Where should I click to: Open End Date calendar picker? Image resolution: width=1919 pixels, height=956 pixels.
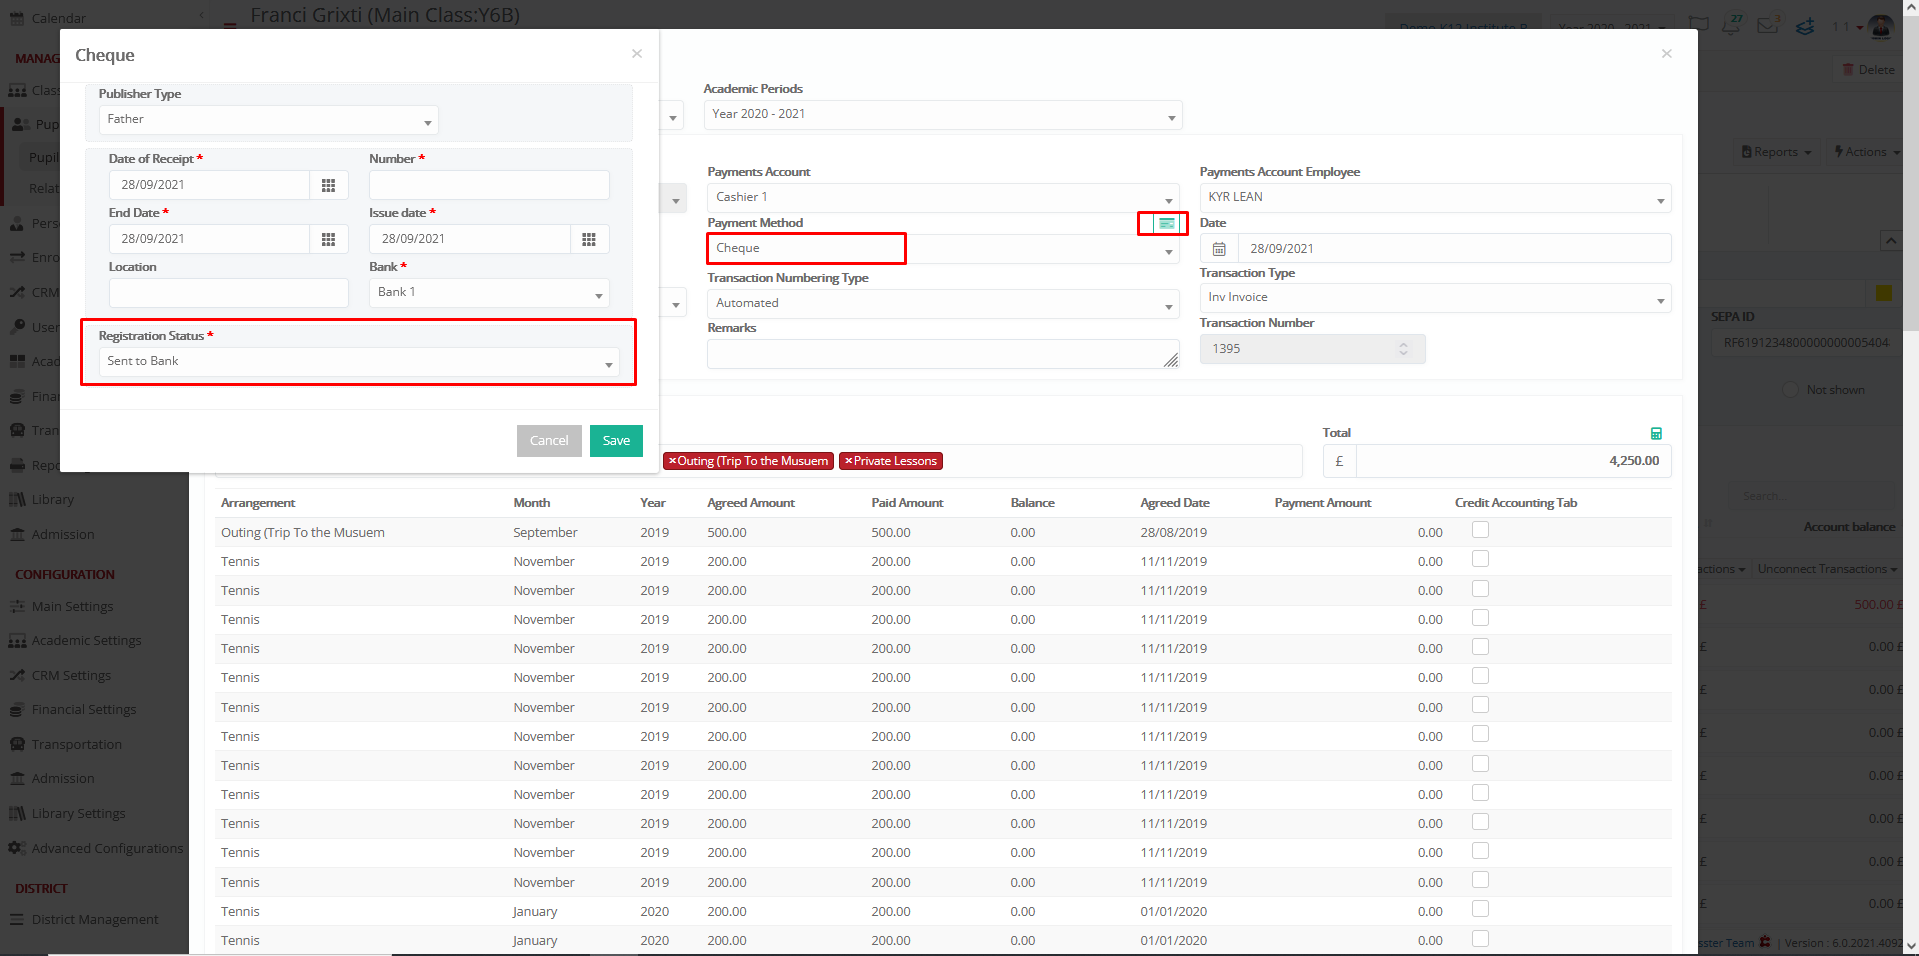tap(328, 239)
